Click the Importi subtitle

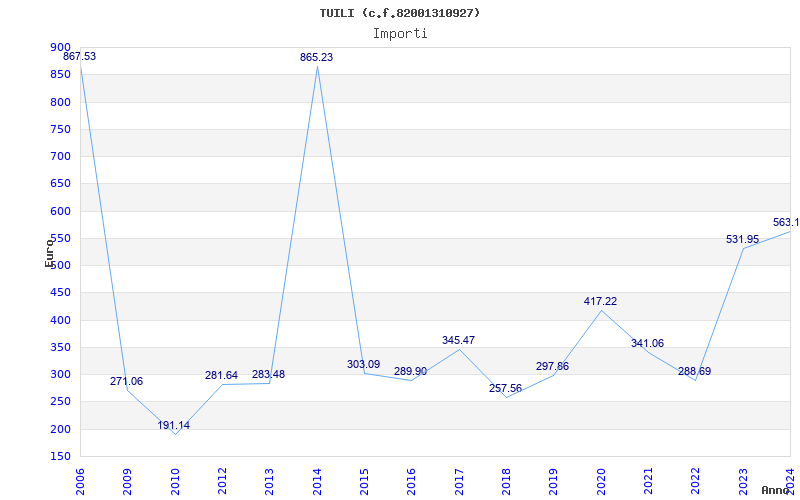coord(400,34)
